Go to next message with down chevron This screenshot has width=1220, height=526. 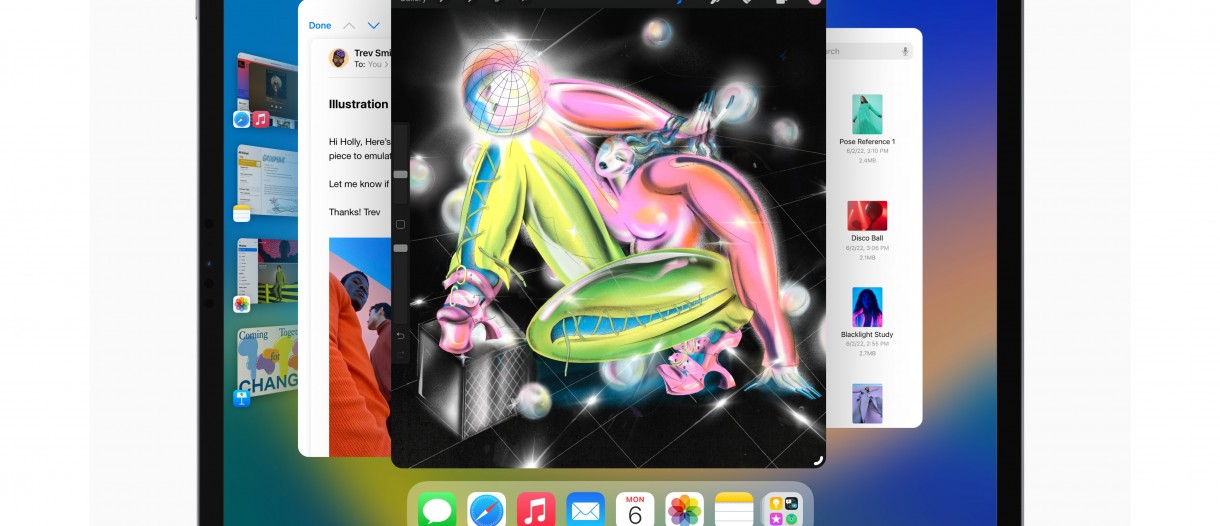[x=374, y=26]
